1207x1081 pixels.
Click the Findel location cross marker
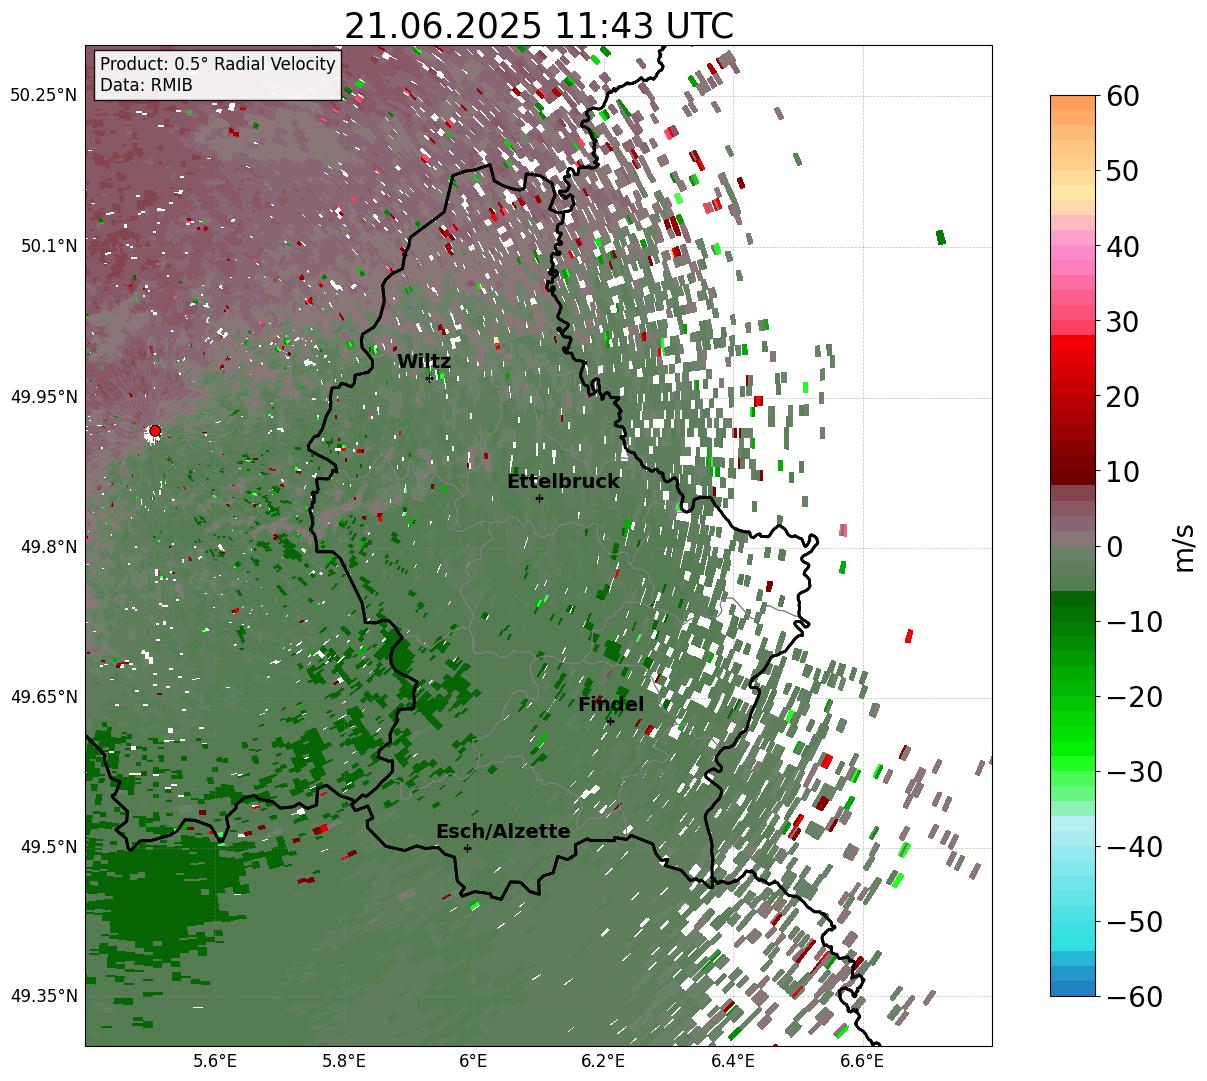(x=610, y=721)
